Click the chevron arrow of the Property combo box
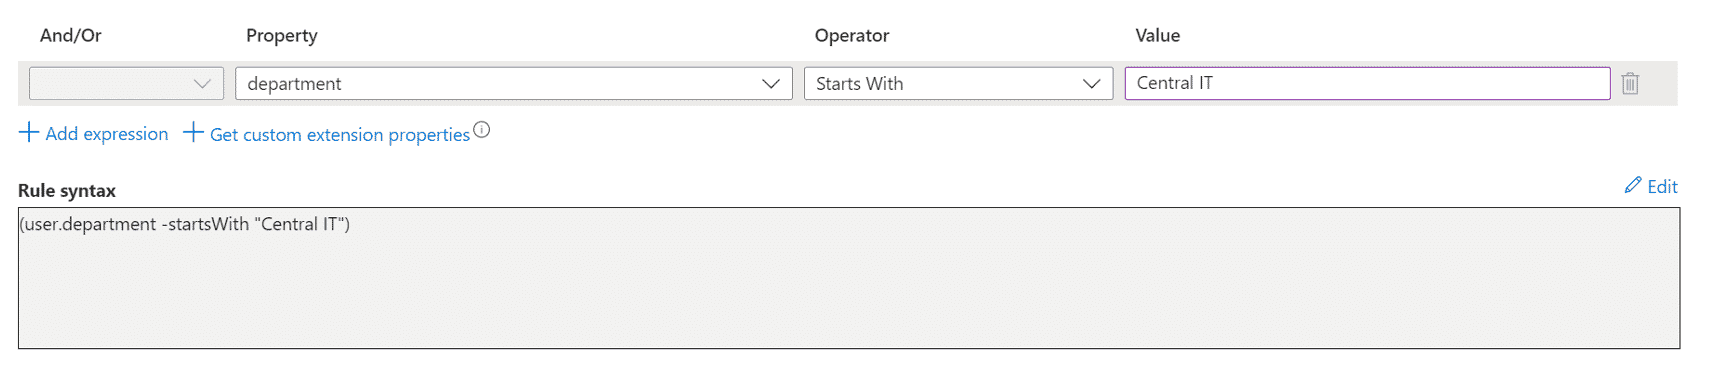 coord(771,84)
